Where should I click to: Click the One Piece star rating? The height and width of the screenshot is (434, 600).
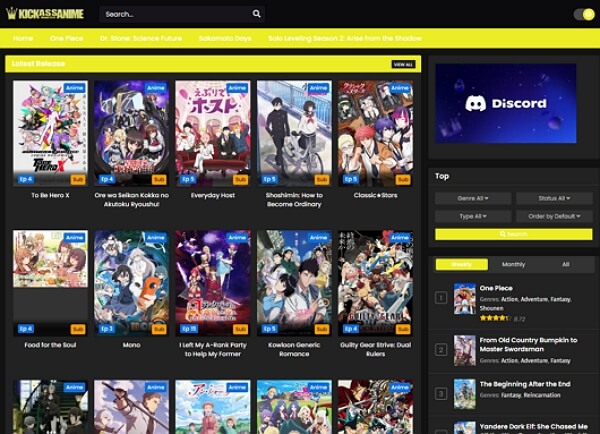point(494,318)
